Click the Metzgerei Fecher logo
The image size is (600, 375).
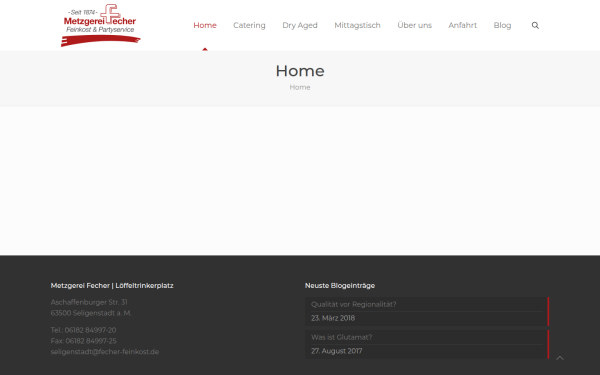(101, 25)
